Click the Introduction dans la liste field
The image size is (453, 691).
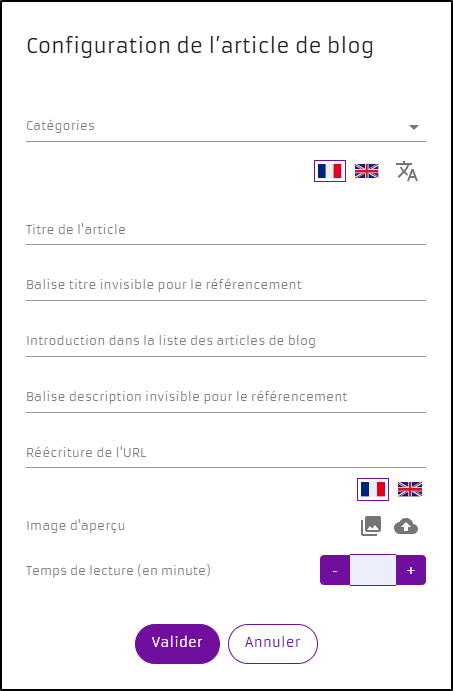226,341
